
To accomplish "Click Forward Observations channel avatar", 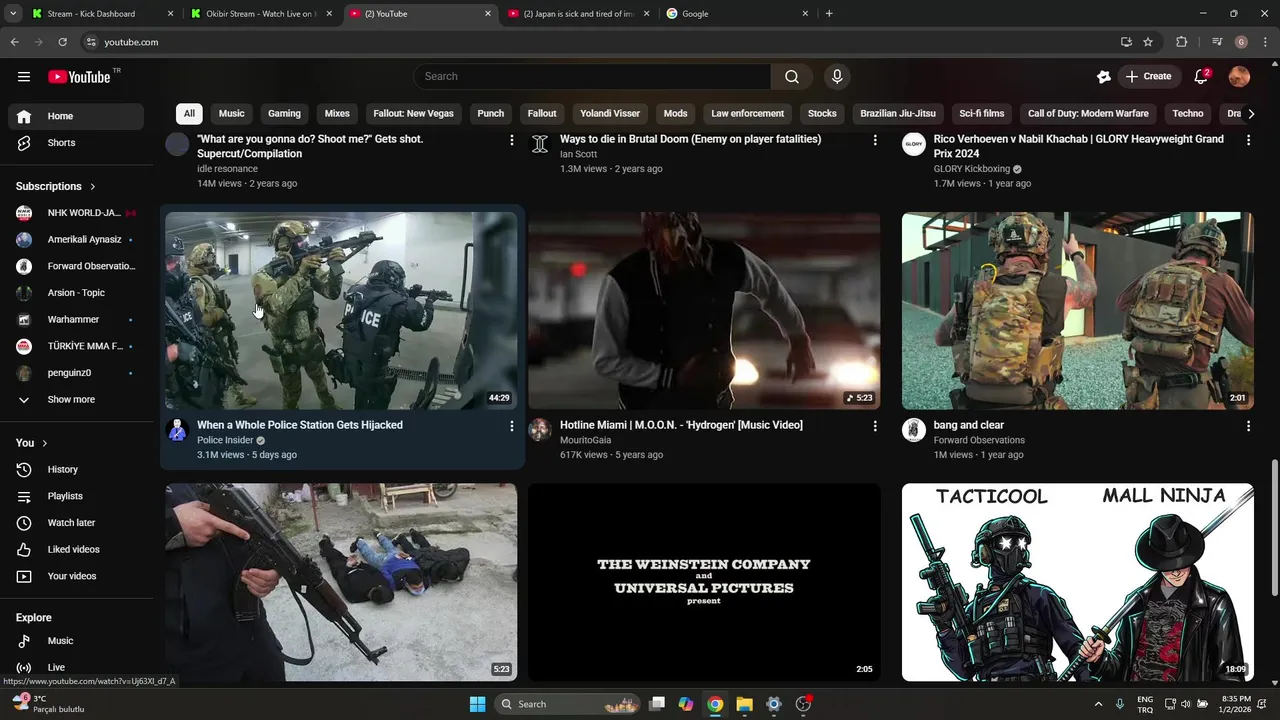I will click(914, 430).
